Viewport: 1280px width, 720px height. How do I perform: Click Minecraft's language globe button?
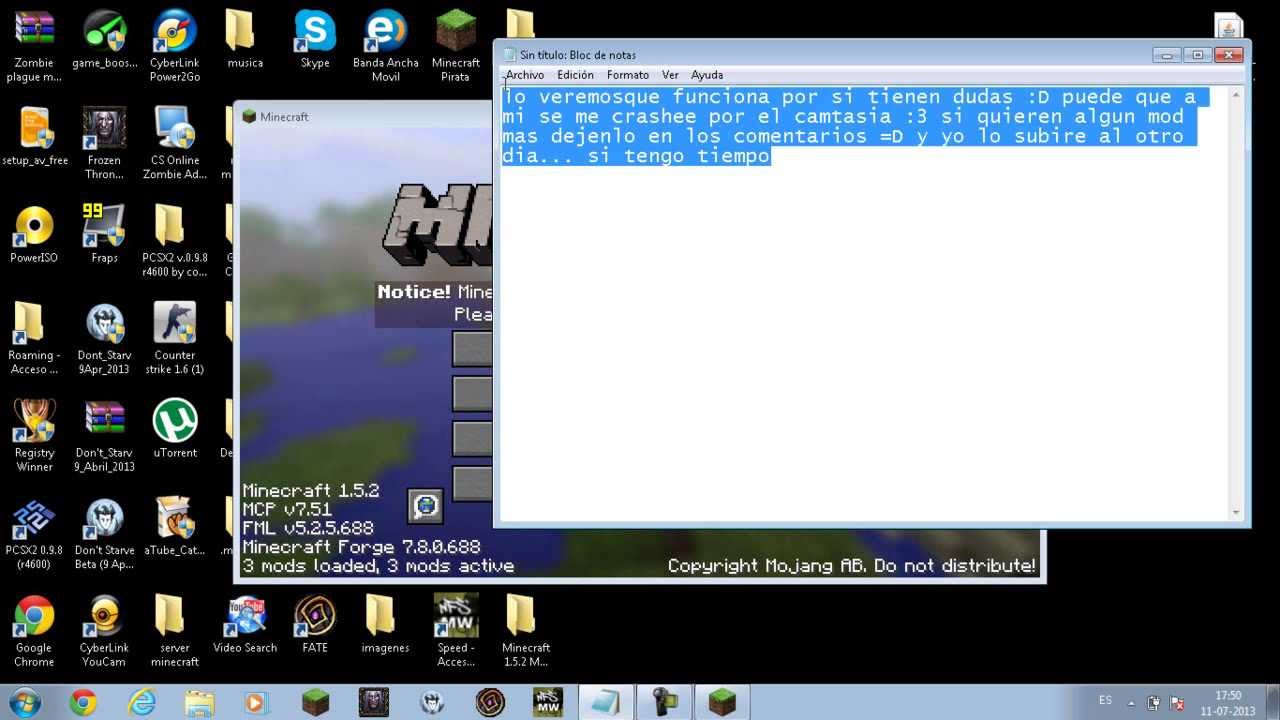pos(425,505)
